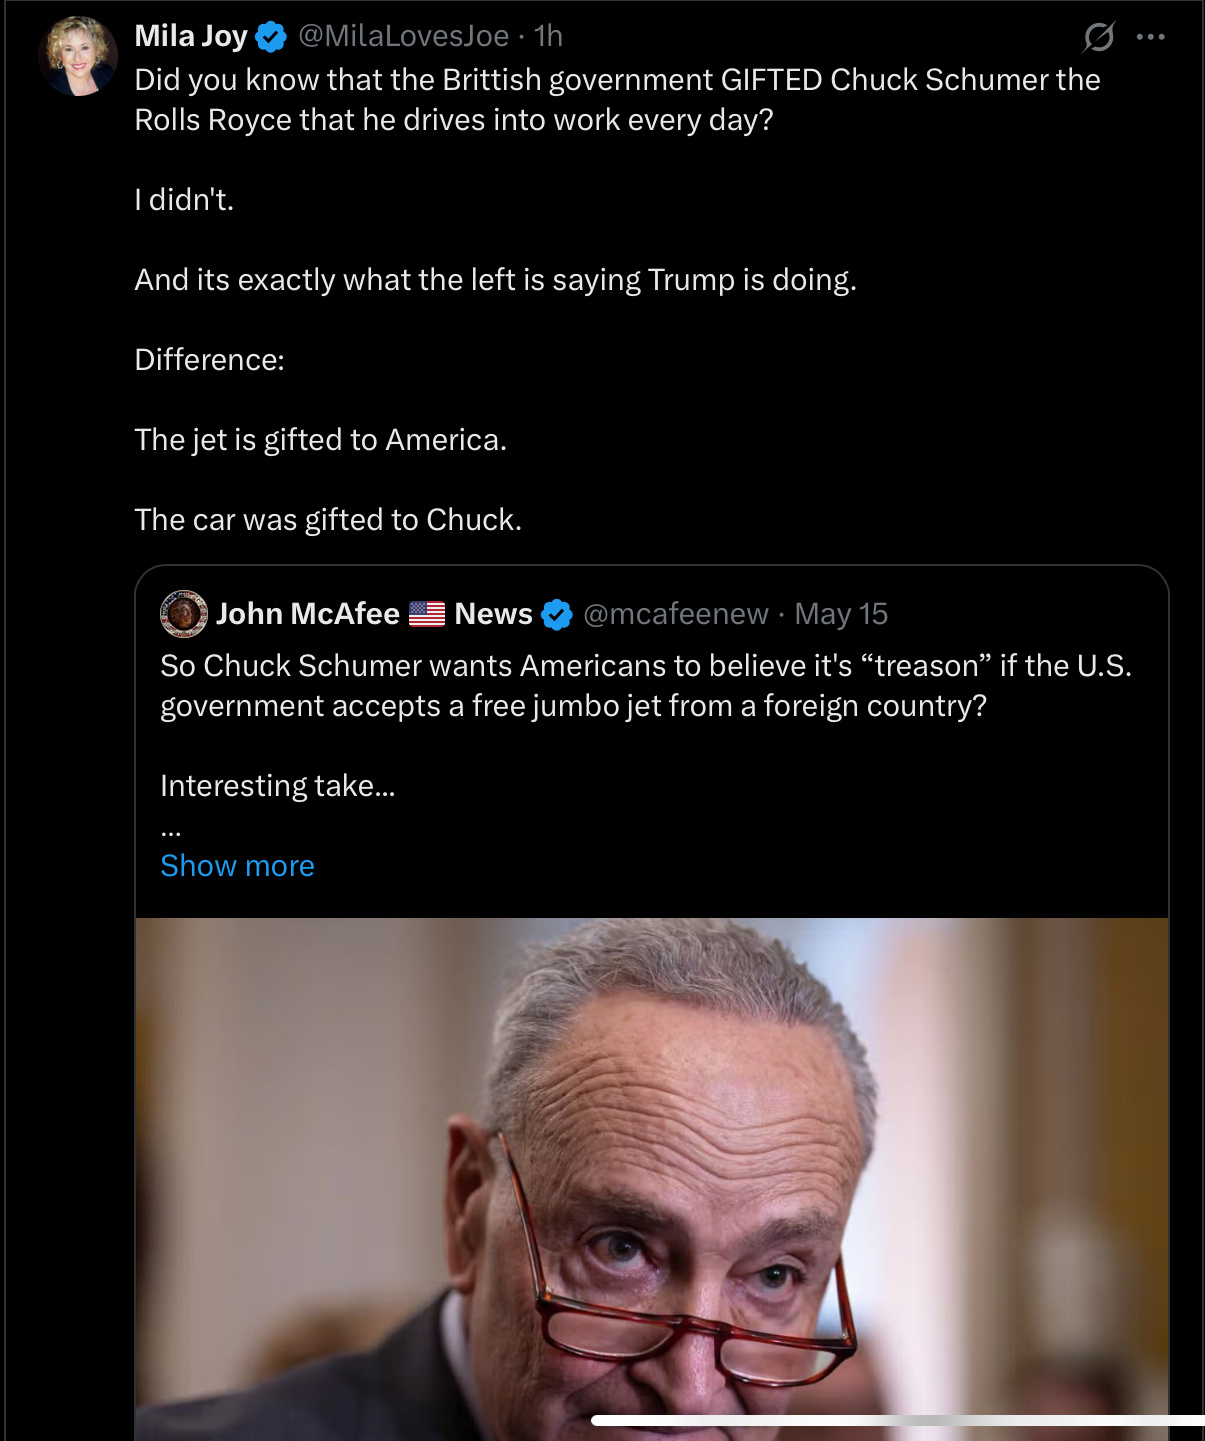Screen dimensions: 1205x1441
Task: Click John McAfee News verified badge
Action: [557, 614]
